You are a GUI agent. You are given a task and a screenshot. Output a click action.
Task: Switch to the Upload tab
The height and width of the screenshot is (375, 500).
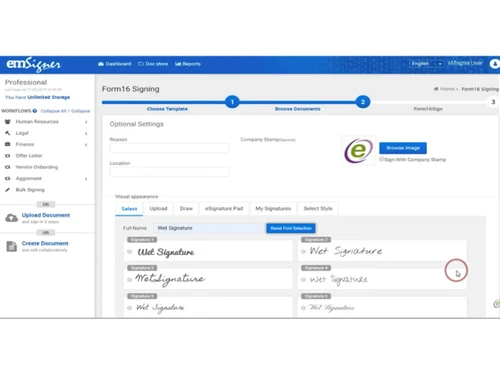pyautogui.click(x=158, y=208)
